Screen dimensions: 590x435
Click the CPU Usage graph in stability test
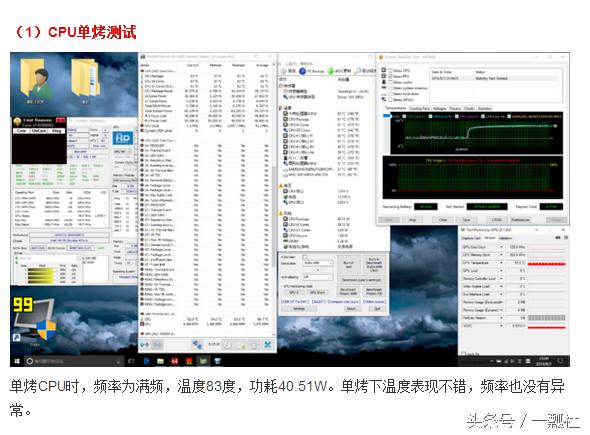tap(473, 178)
